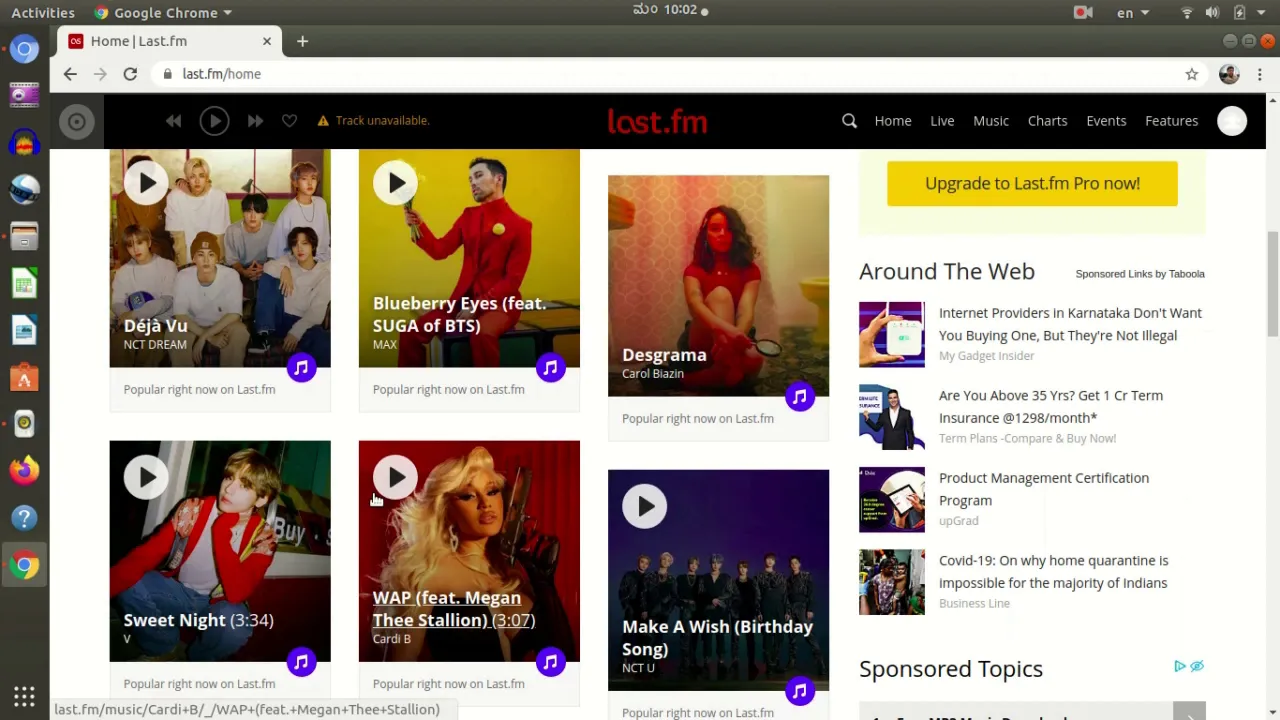
Task: Love the current track with heart icon
Action: click(289, 121)
